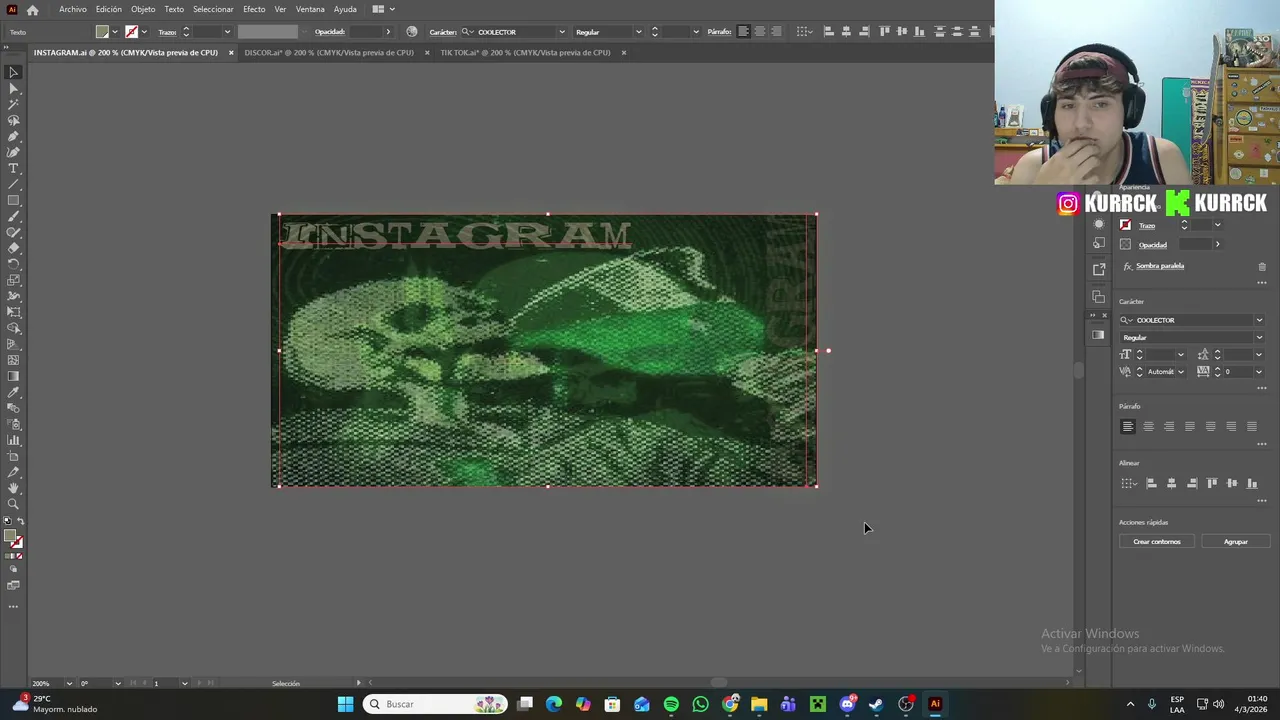1280x720 pixels.
Task: Open align-to options dropdown in Alinear panel
Action: pos(1129,483)
